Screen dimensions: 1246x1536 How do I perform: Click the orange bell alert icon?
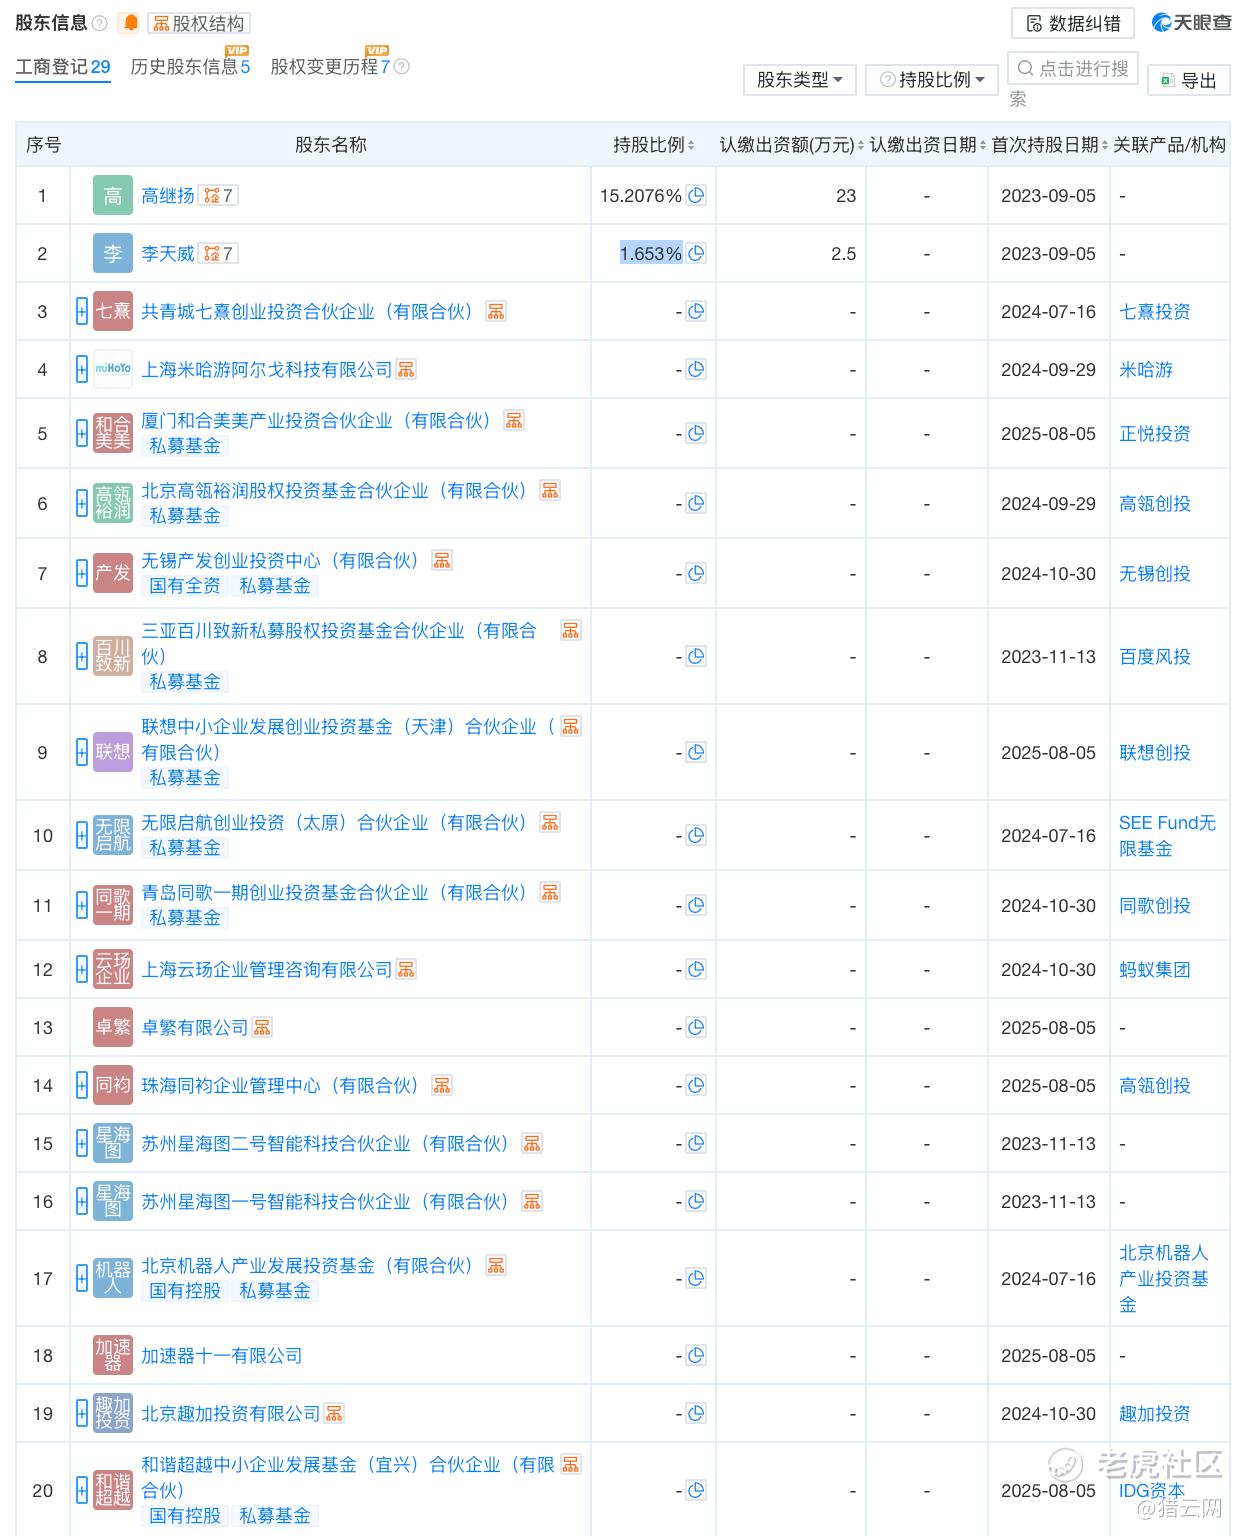click(x=130, y=23)
